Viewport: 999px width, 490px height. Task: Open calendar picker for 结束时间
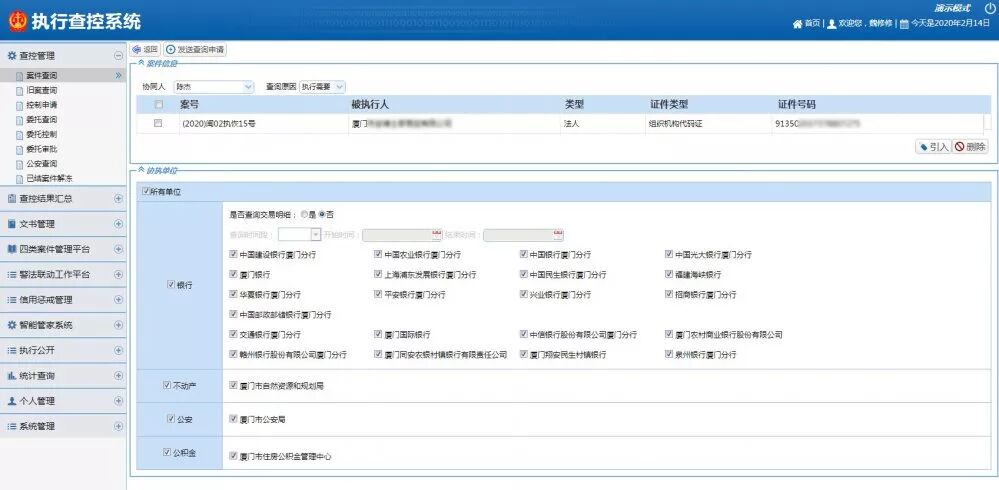coord(558,234)
